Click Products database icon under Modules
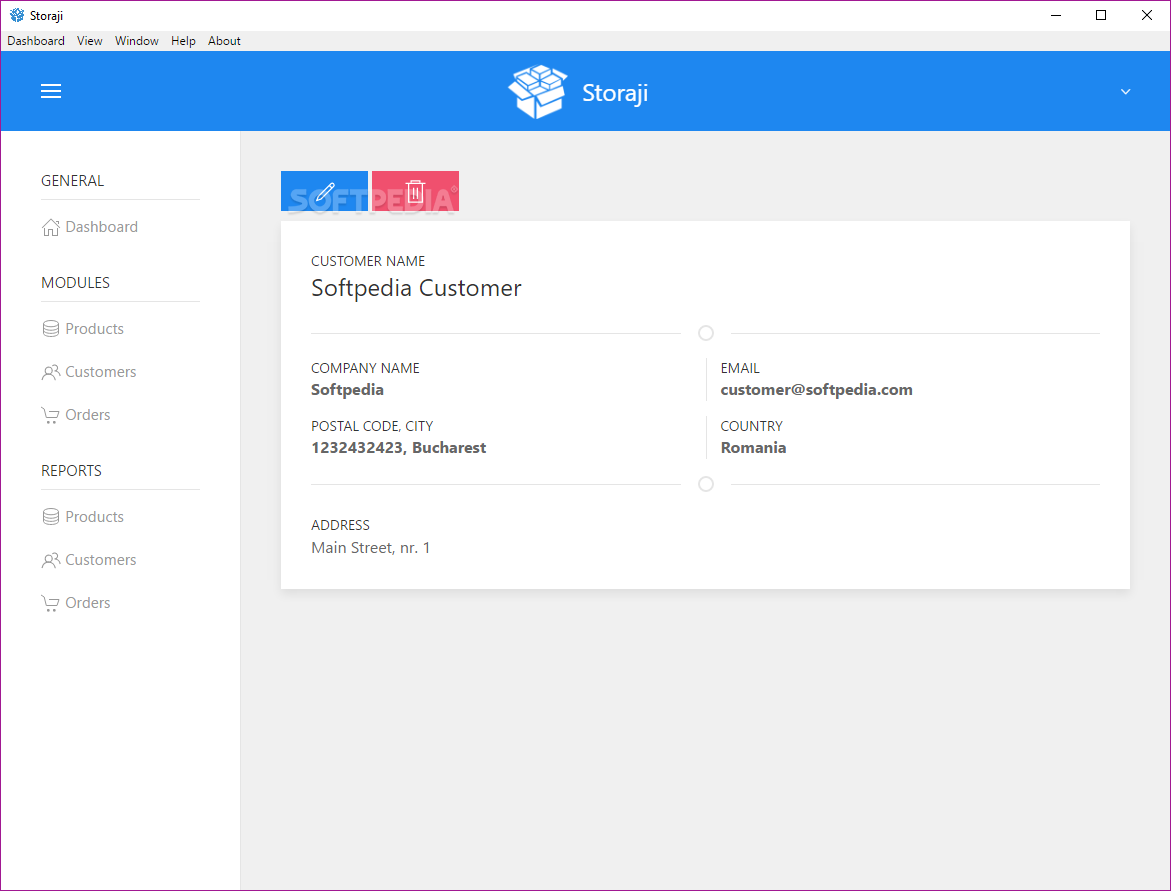The width and height of the screenshot is (1171, 891). click(x=51, y=329)
